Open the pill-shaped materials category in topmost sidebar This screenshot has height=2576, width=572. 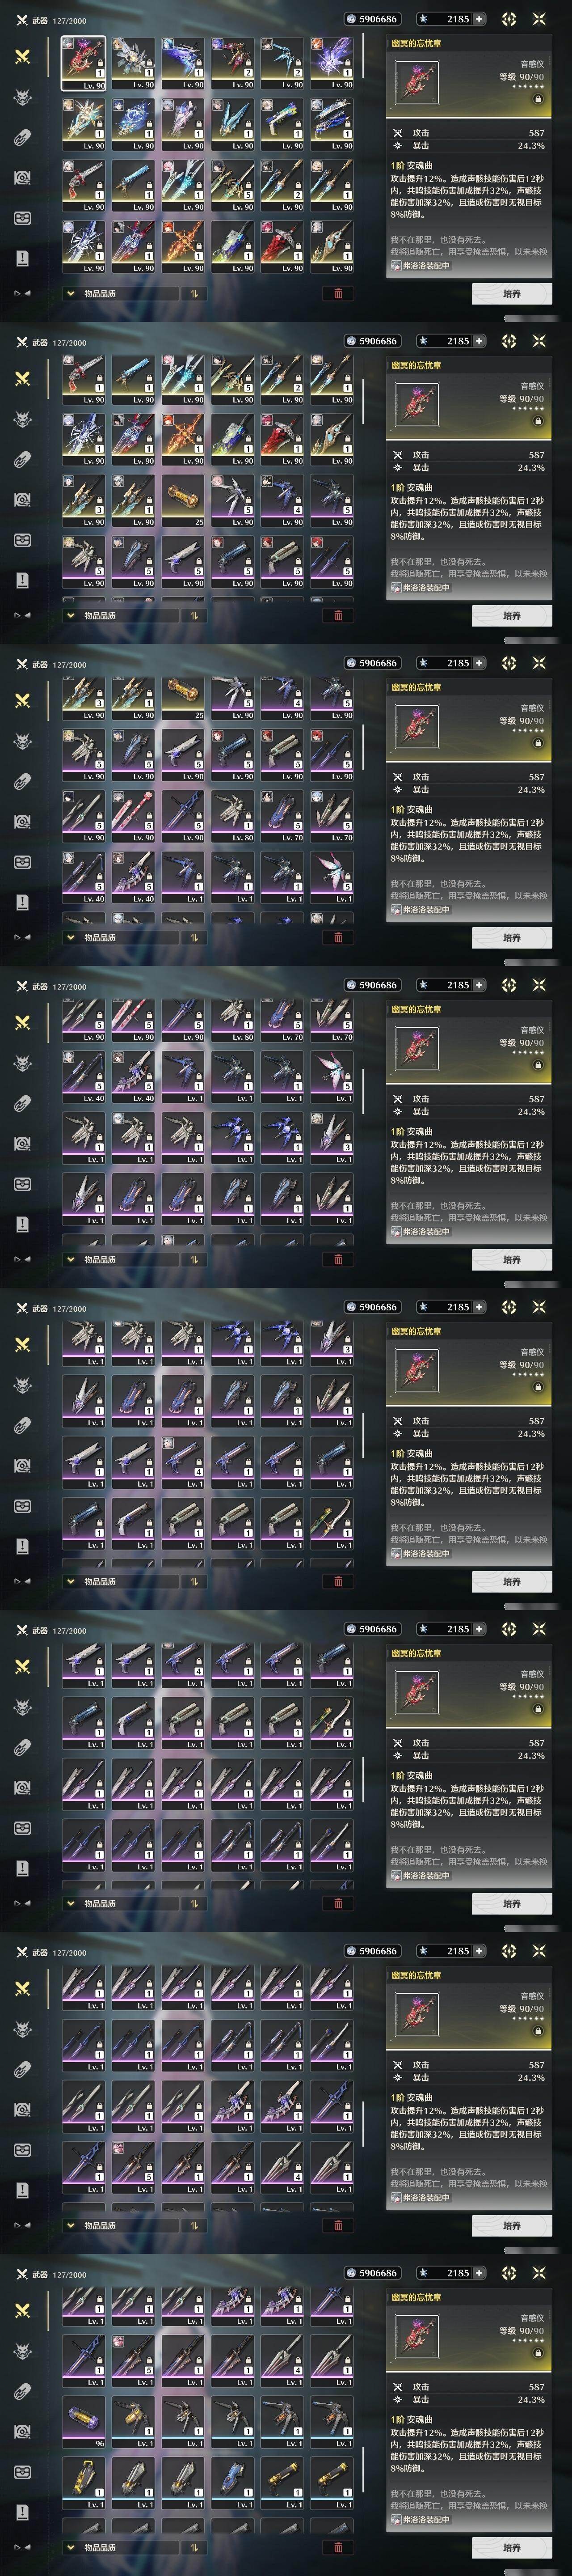click(22, 137)
